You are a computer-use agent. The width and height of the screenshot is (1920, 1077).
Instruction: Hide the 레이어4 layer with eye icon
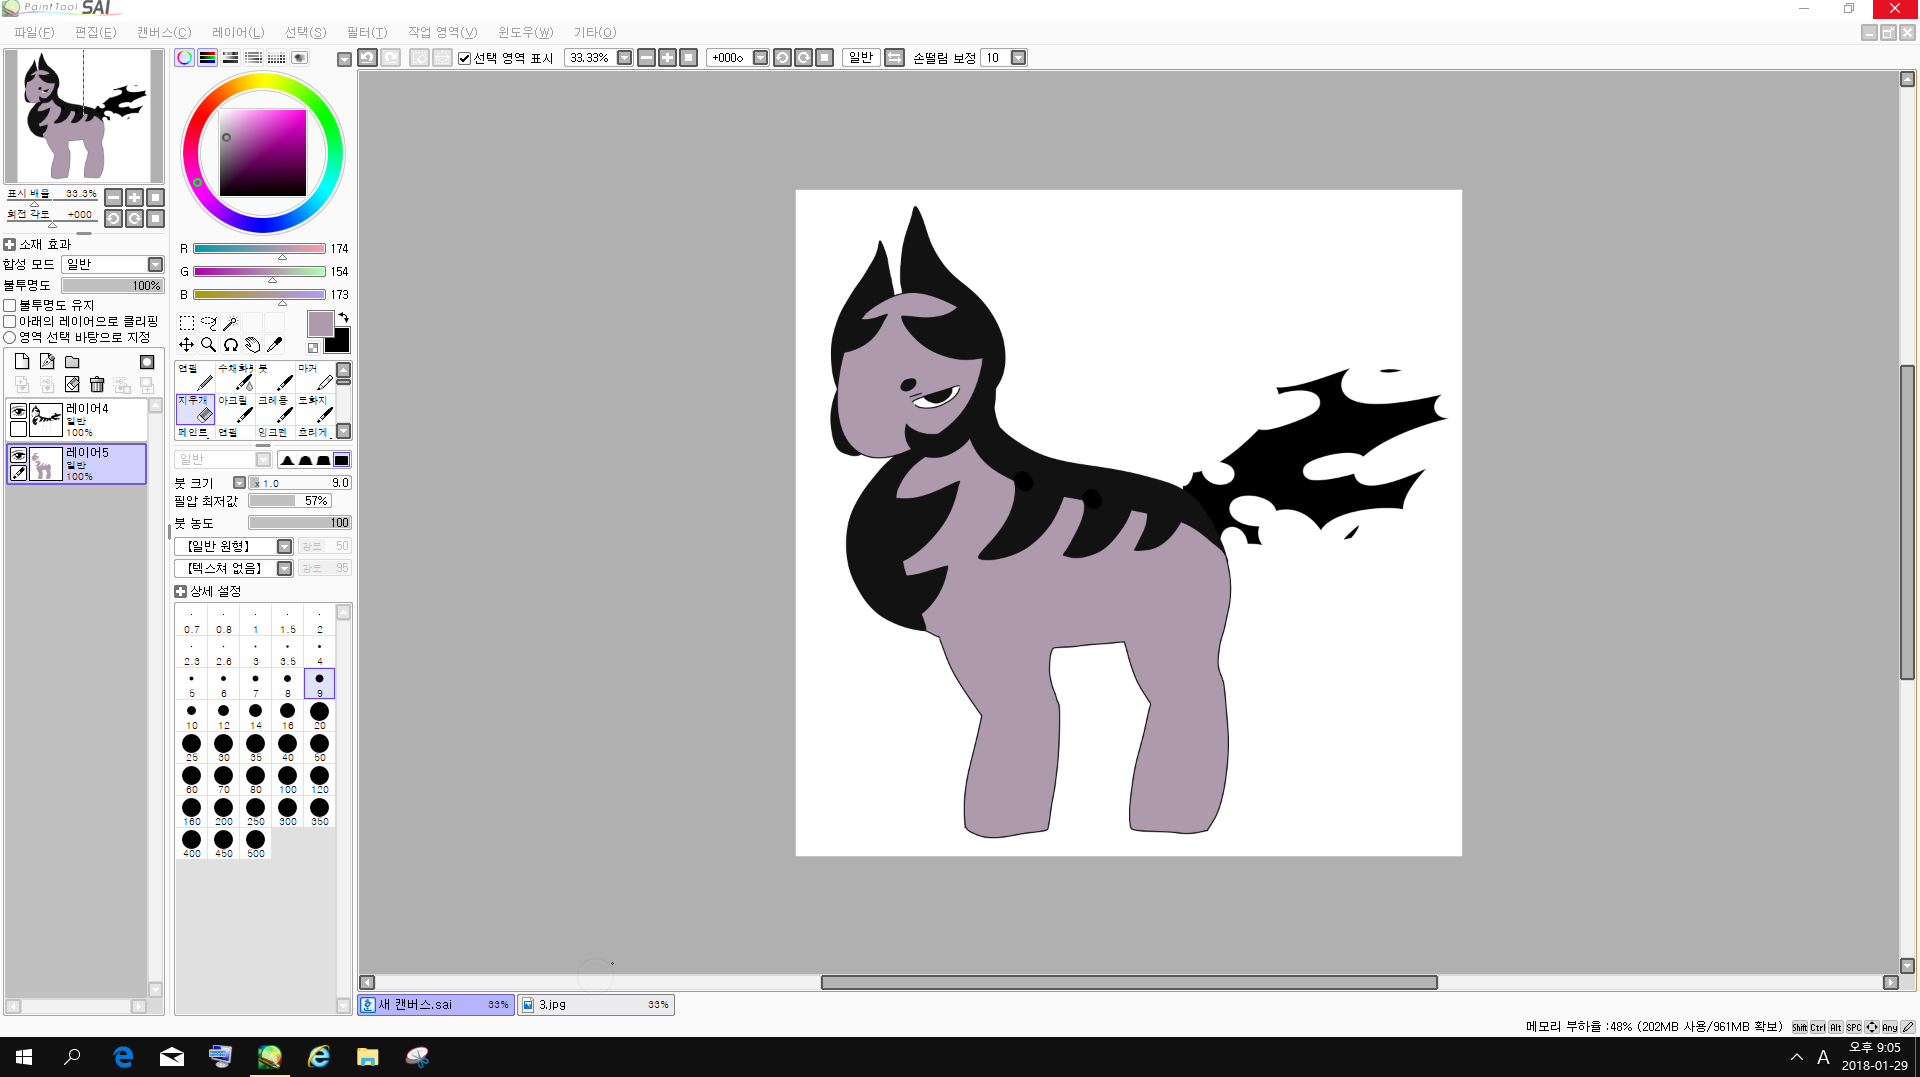[x=18, y=411]
